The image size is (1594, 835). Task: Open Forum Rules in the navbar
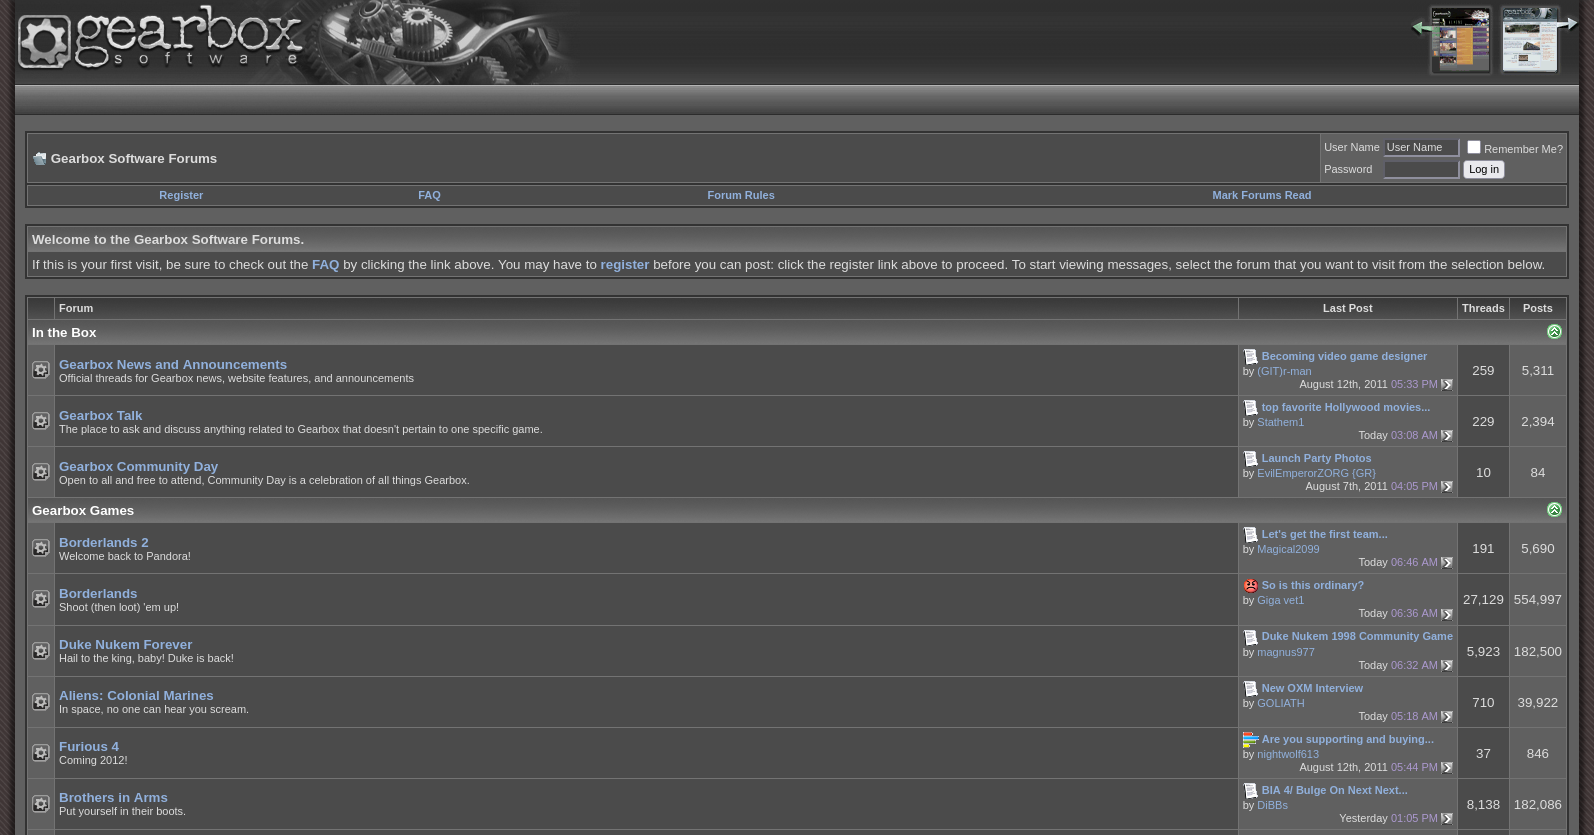pos(741,195)
